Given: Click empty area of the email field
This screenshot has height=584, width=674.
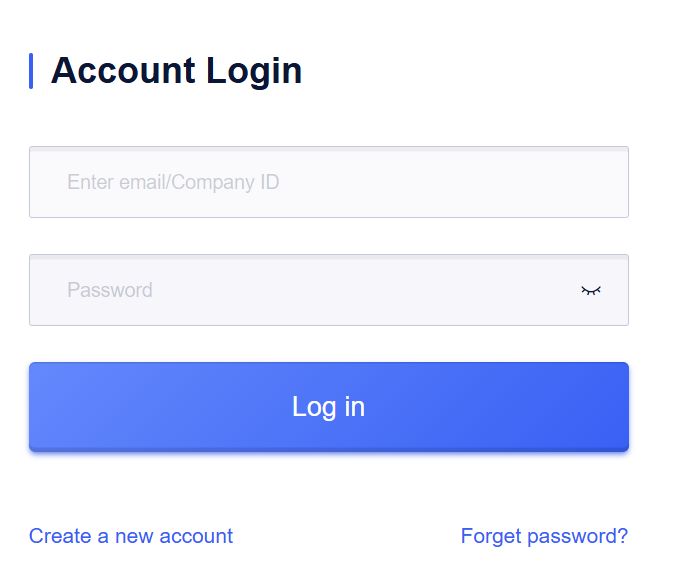Looking at the screenshot, I should click(451, 182).
